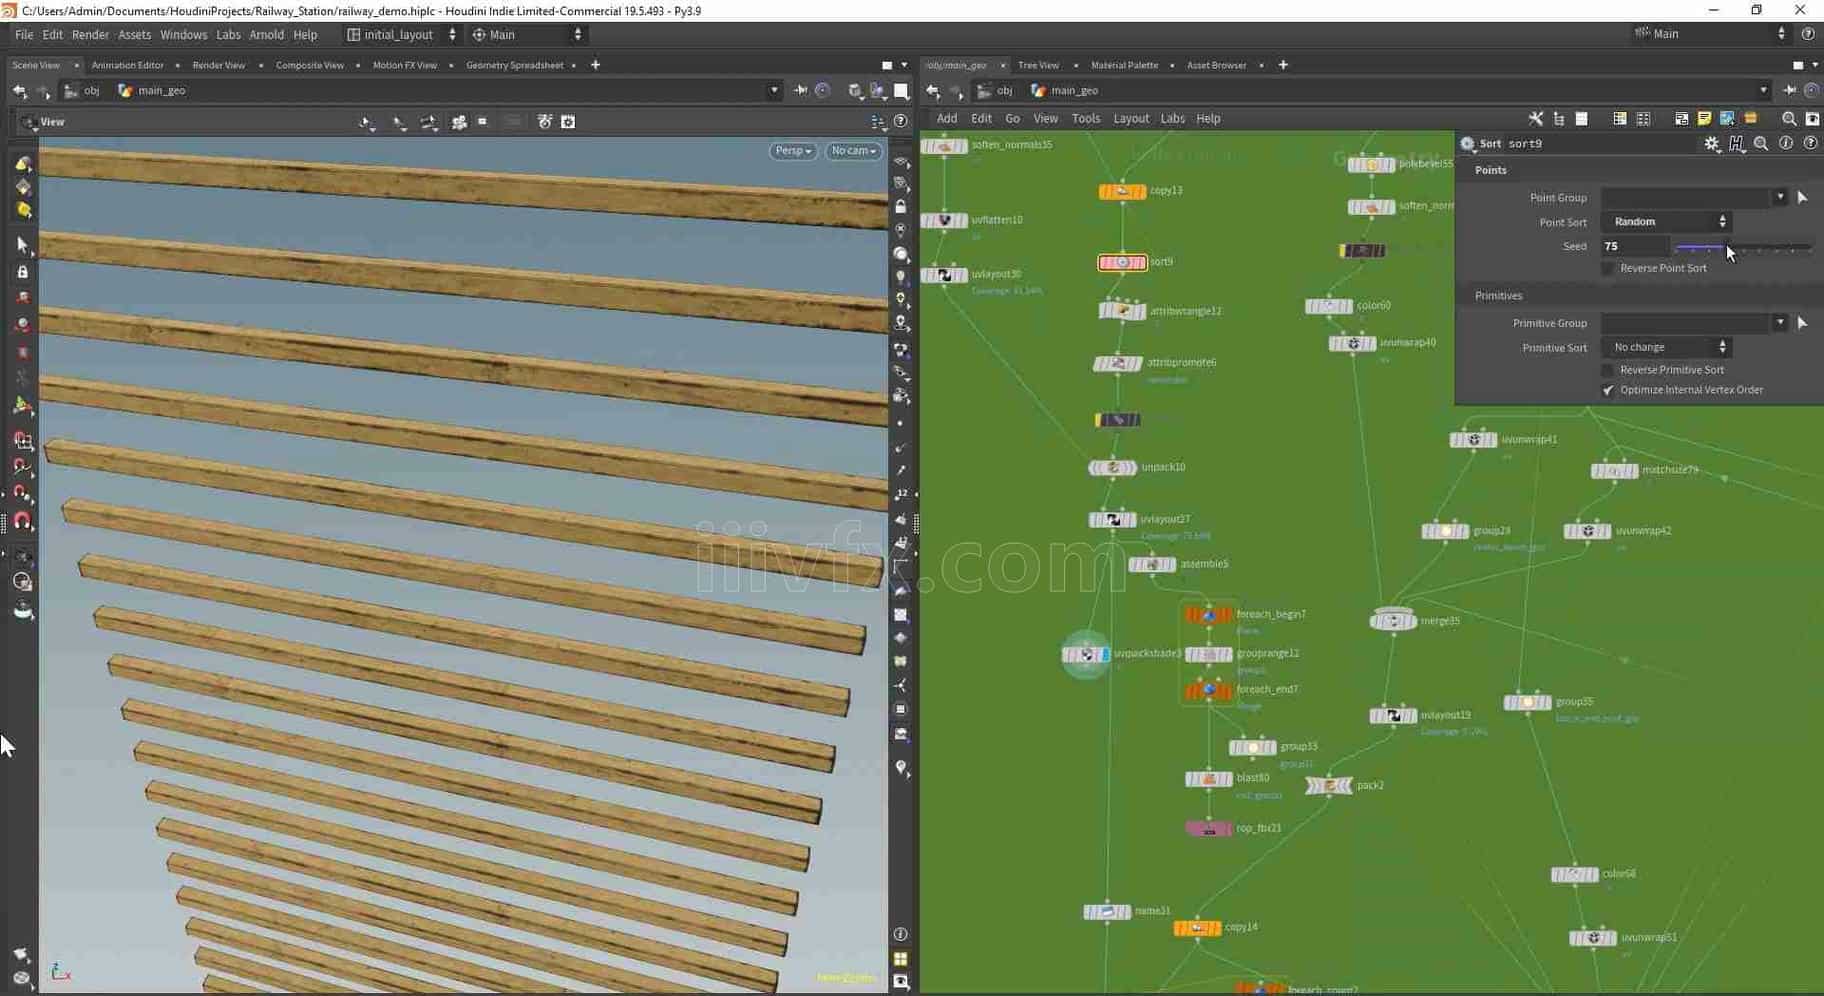Select the uvlayout27 node

[x=1112, y=520]
